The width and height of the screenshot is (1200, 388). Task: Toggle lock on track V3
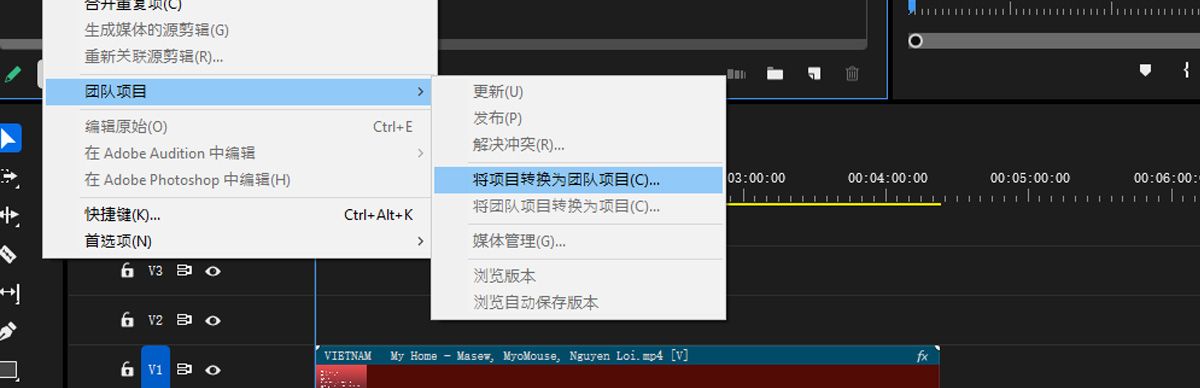tap(127, 270)
